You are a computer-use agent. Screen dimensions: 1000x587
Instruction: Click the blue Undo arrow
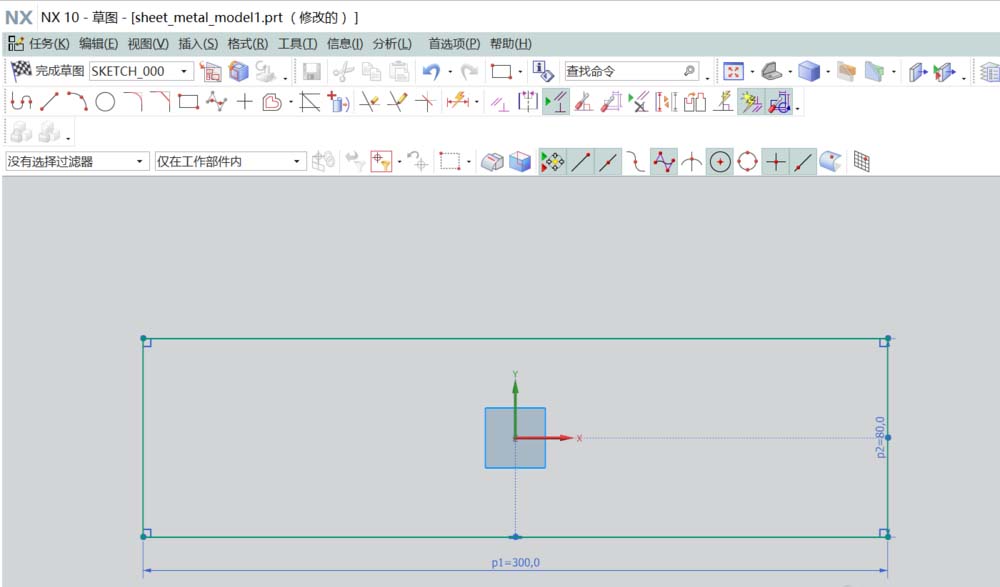[431, 71]
